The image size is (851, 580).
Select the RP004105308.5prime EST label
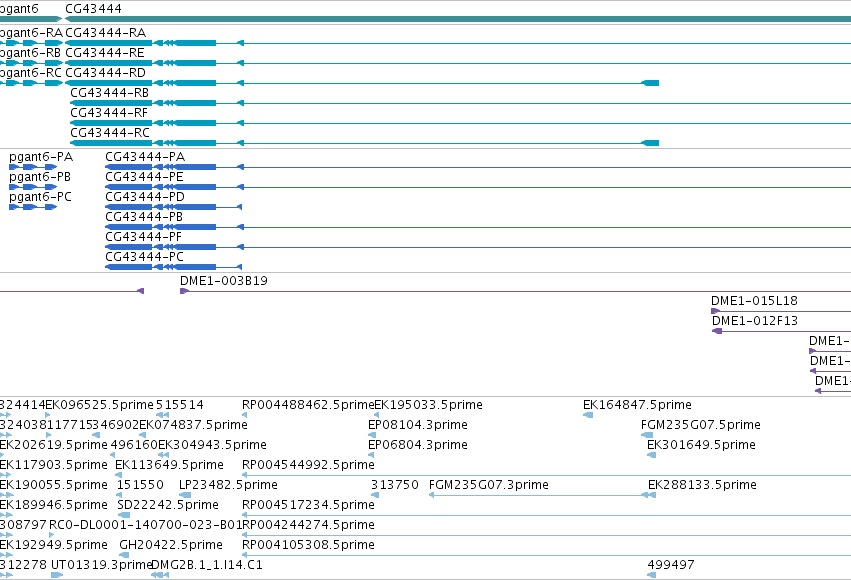[308, 545]
